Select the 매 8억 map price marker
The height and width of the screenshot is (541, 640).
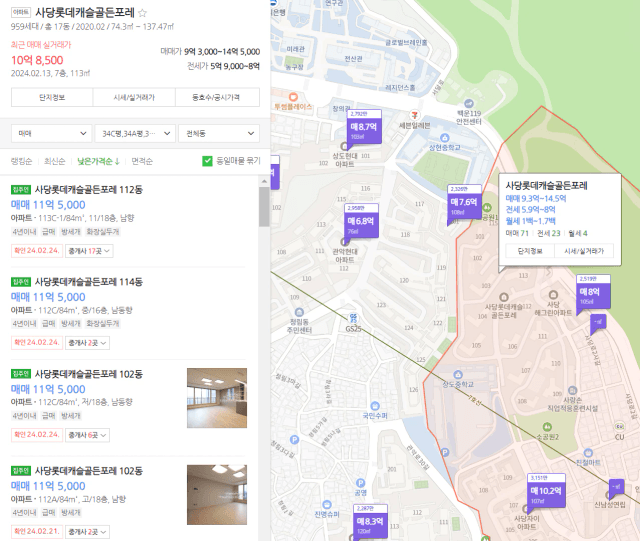point(593,292)
